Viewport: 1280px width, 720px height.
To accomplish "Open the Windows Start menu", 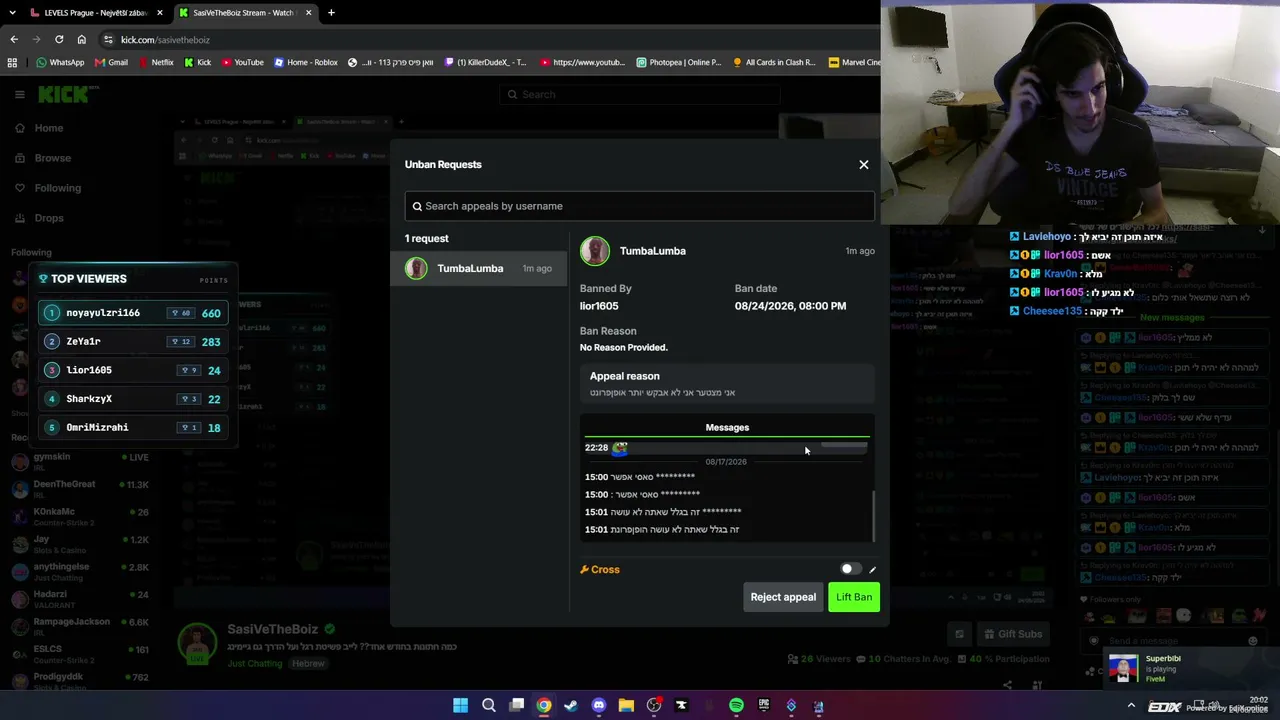I will tap(460, 706).
